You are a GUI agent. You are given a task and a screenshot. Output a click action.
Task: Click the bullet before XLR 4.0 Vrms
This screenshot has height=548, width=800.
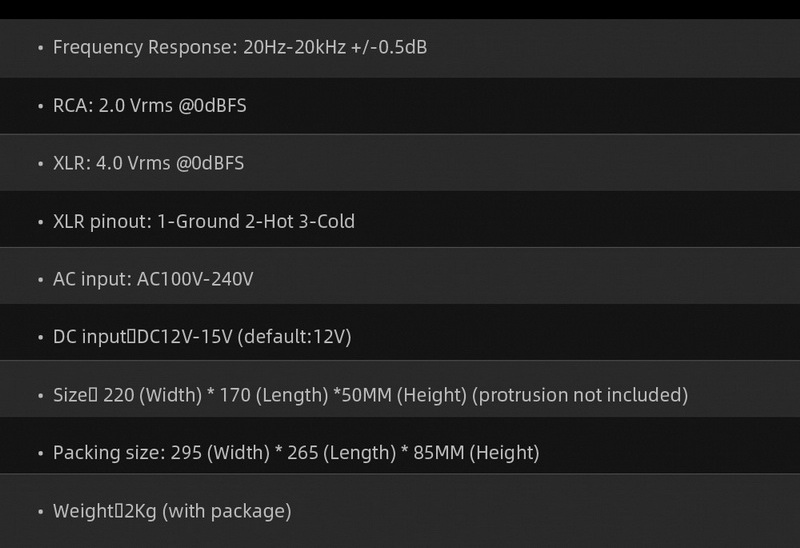tap(40, 164)
